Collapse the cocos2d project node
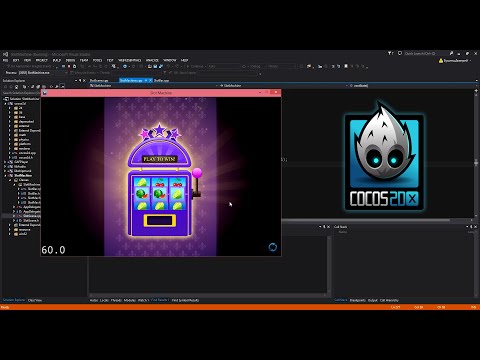This screenshot has height=360, width=480. 6,104
